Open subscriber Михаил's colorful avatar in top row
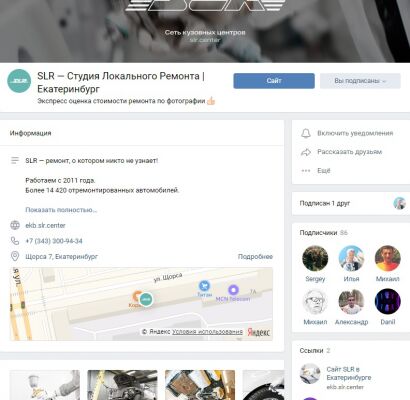Screen dimensions: 410x400 [x=388, y=258]
